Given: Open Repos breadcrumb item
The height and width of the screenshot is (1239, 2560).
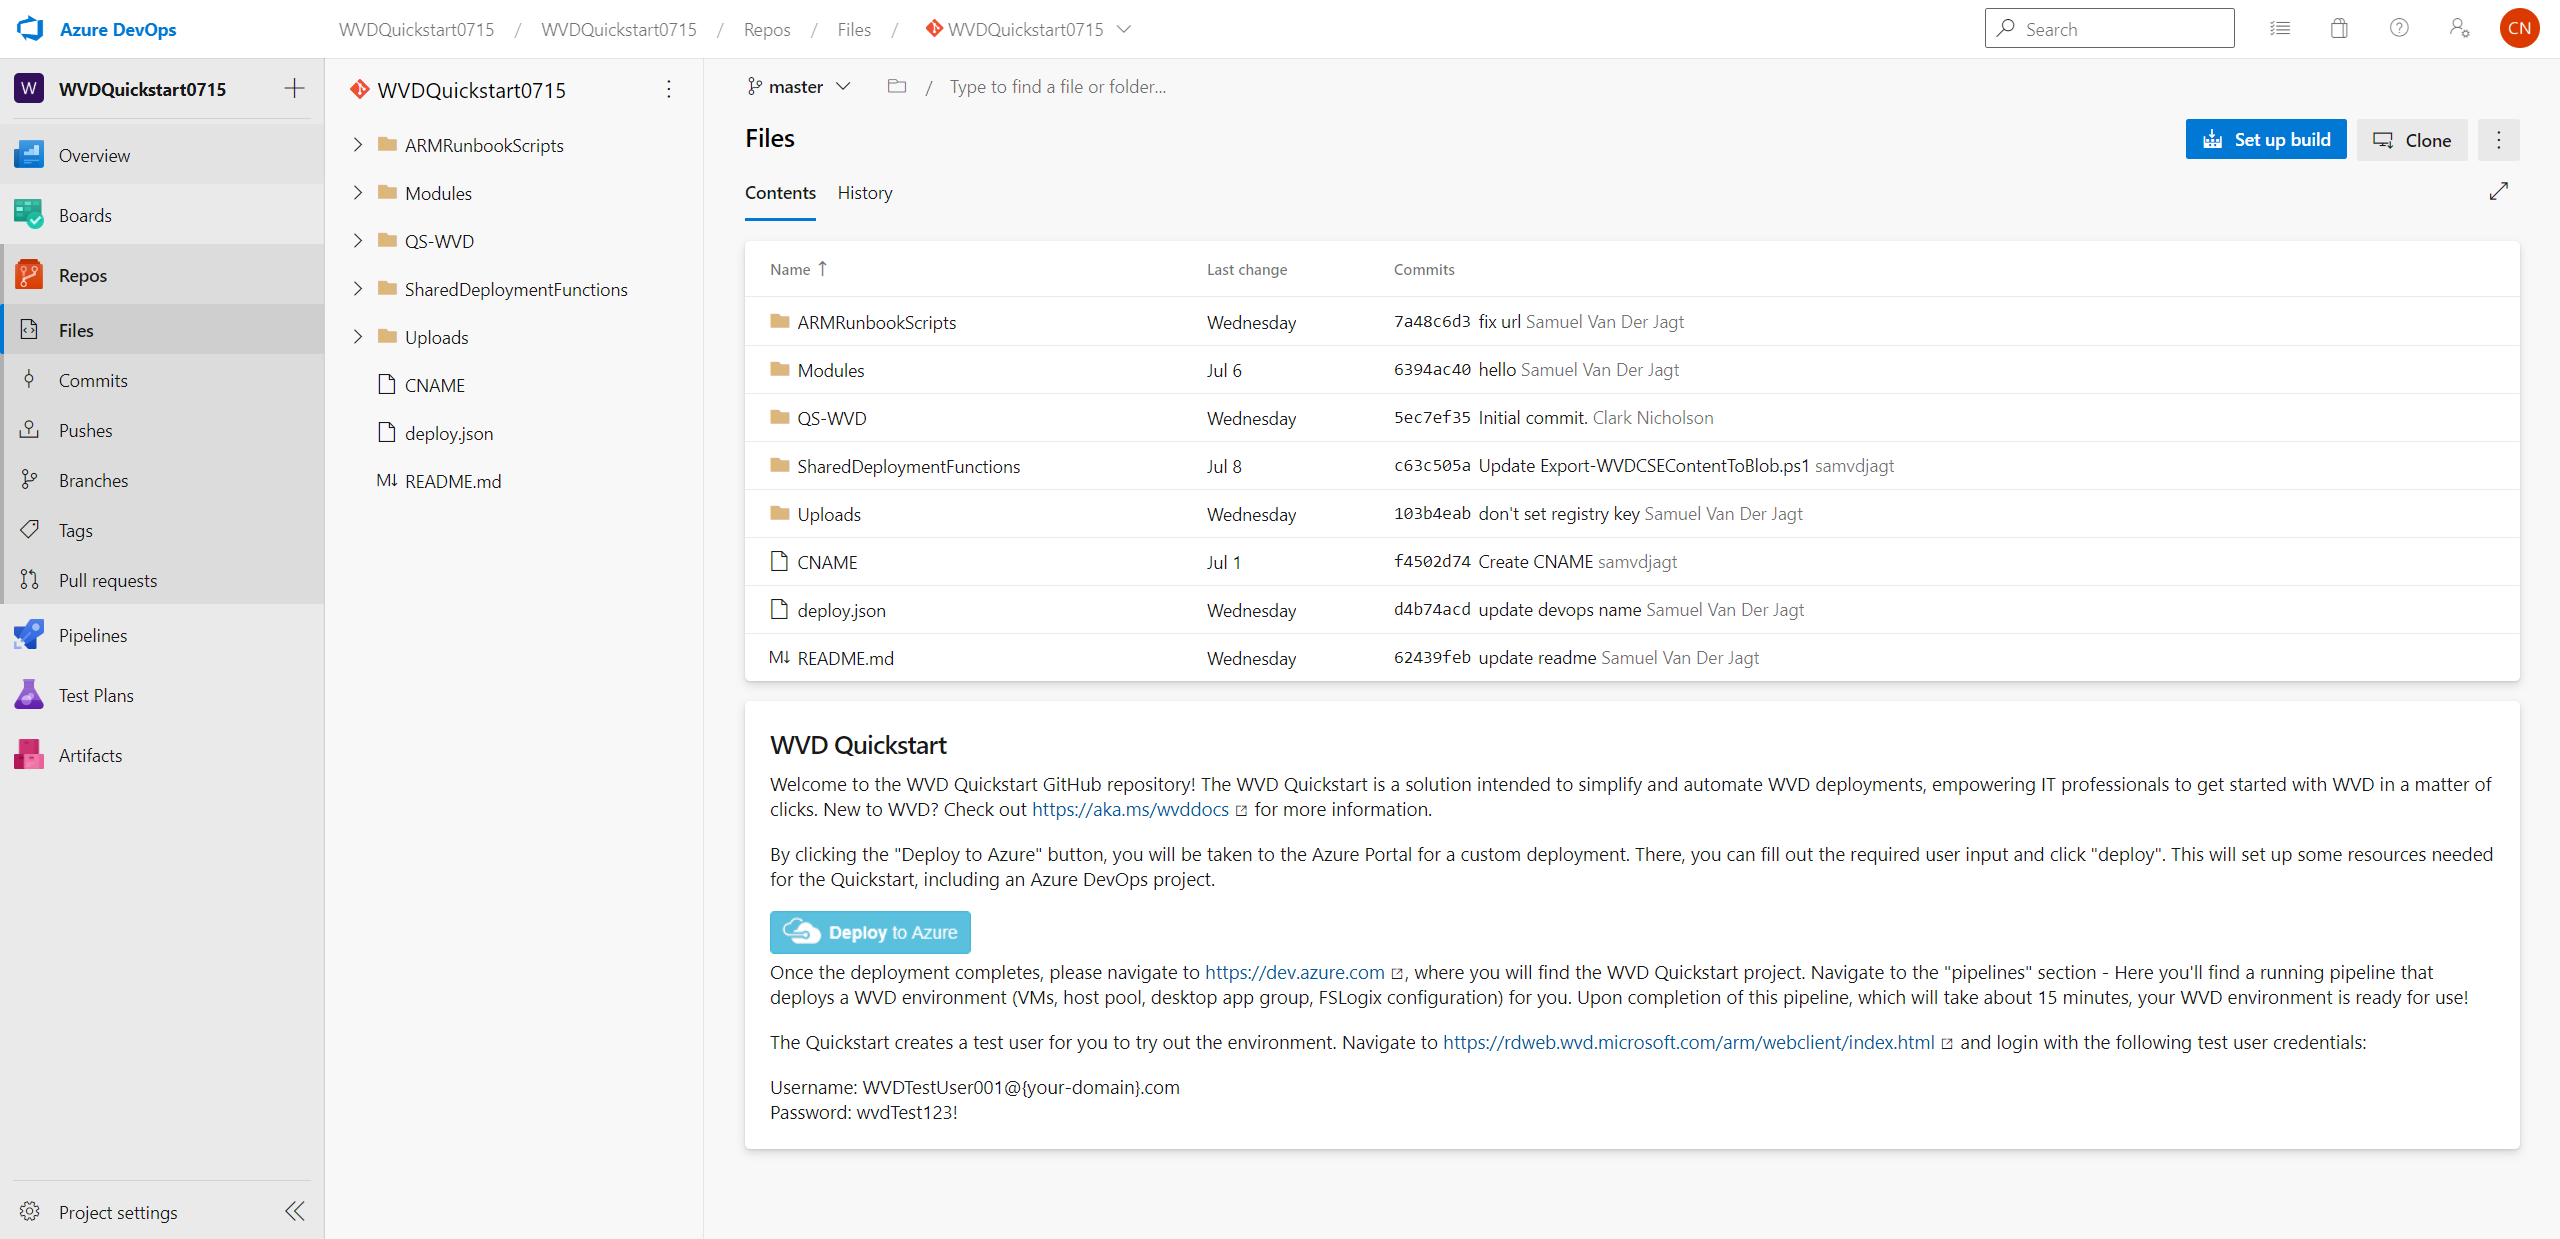Looking at the screenshot, I should (767, 29).
